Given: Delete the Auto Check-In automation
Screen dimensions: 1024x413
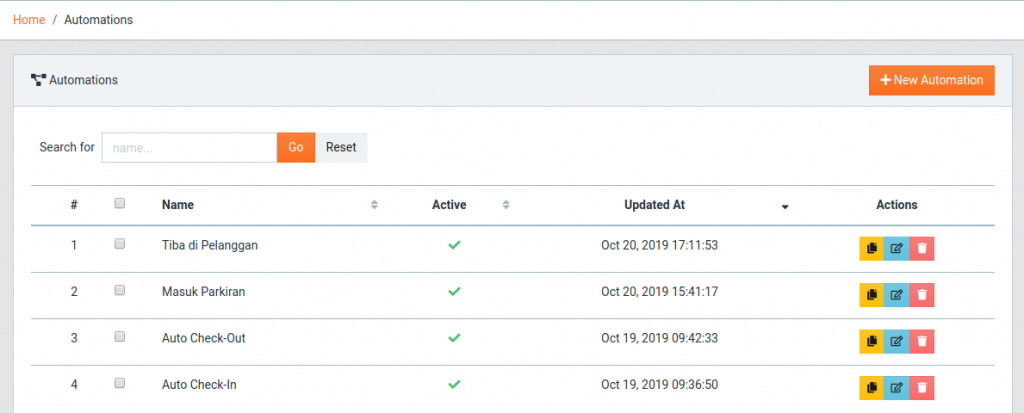Looking at the screenshot, I should 921,388.
